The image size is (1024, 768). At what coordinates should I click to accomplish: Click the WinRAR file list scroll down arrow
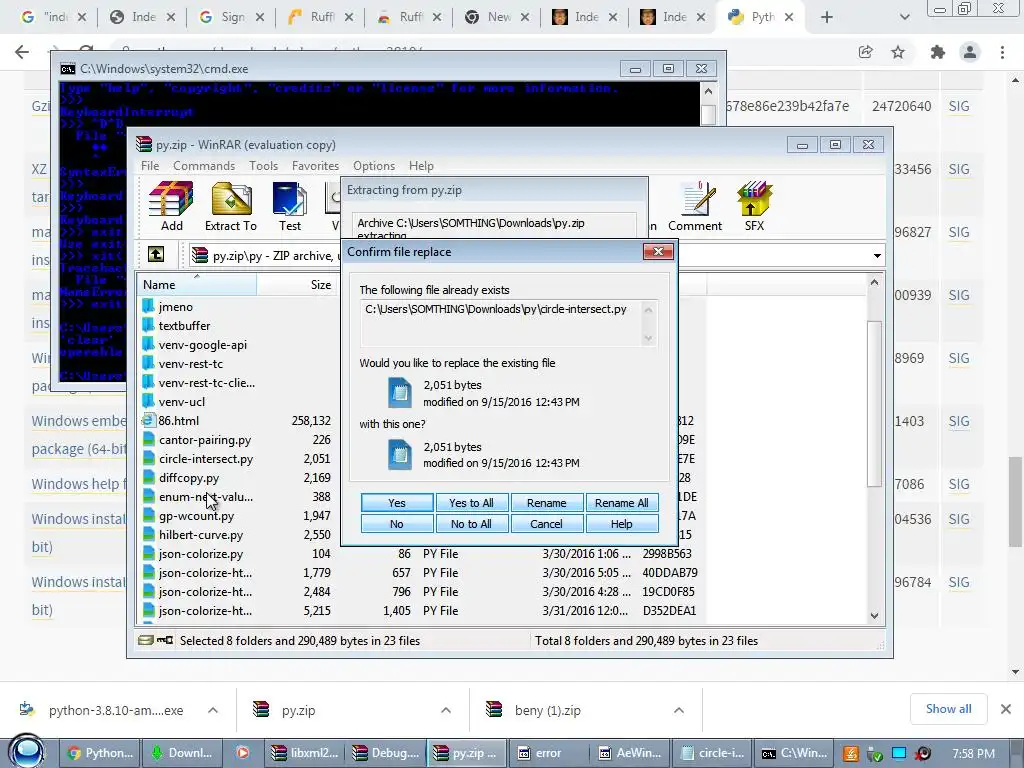pyautogui.click(x=874, y=616)
